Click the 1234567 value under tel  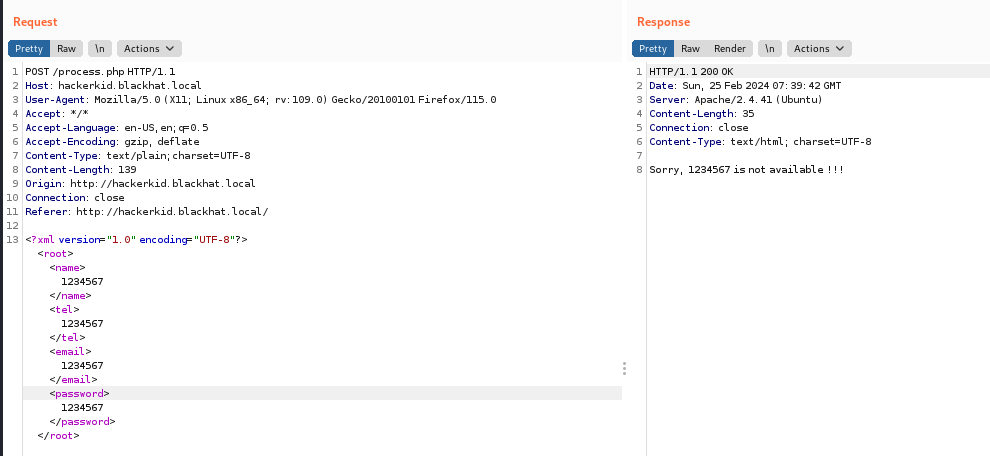coord(82,323)
